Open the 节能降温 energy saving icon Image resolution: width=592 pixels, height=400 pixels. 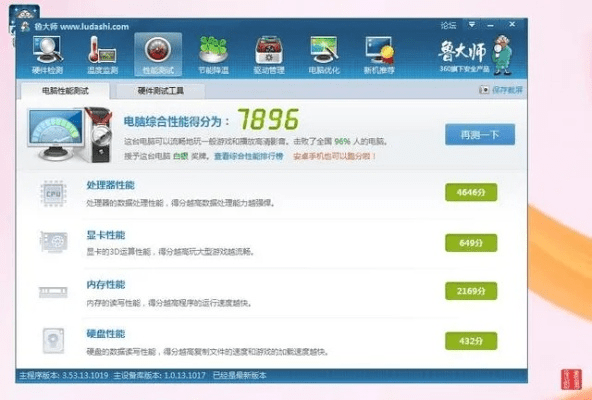213,55
